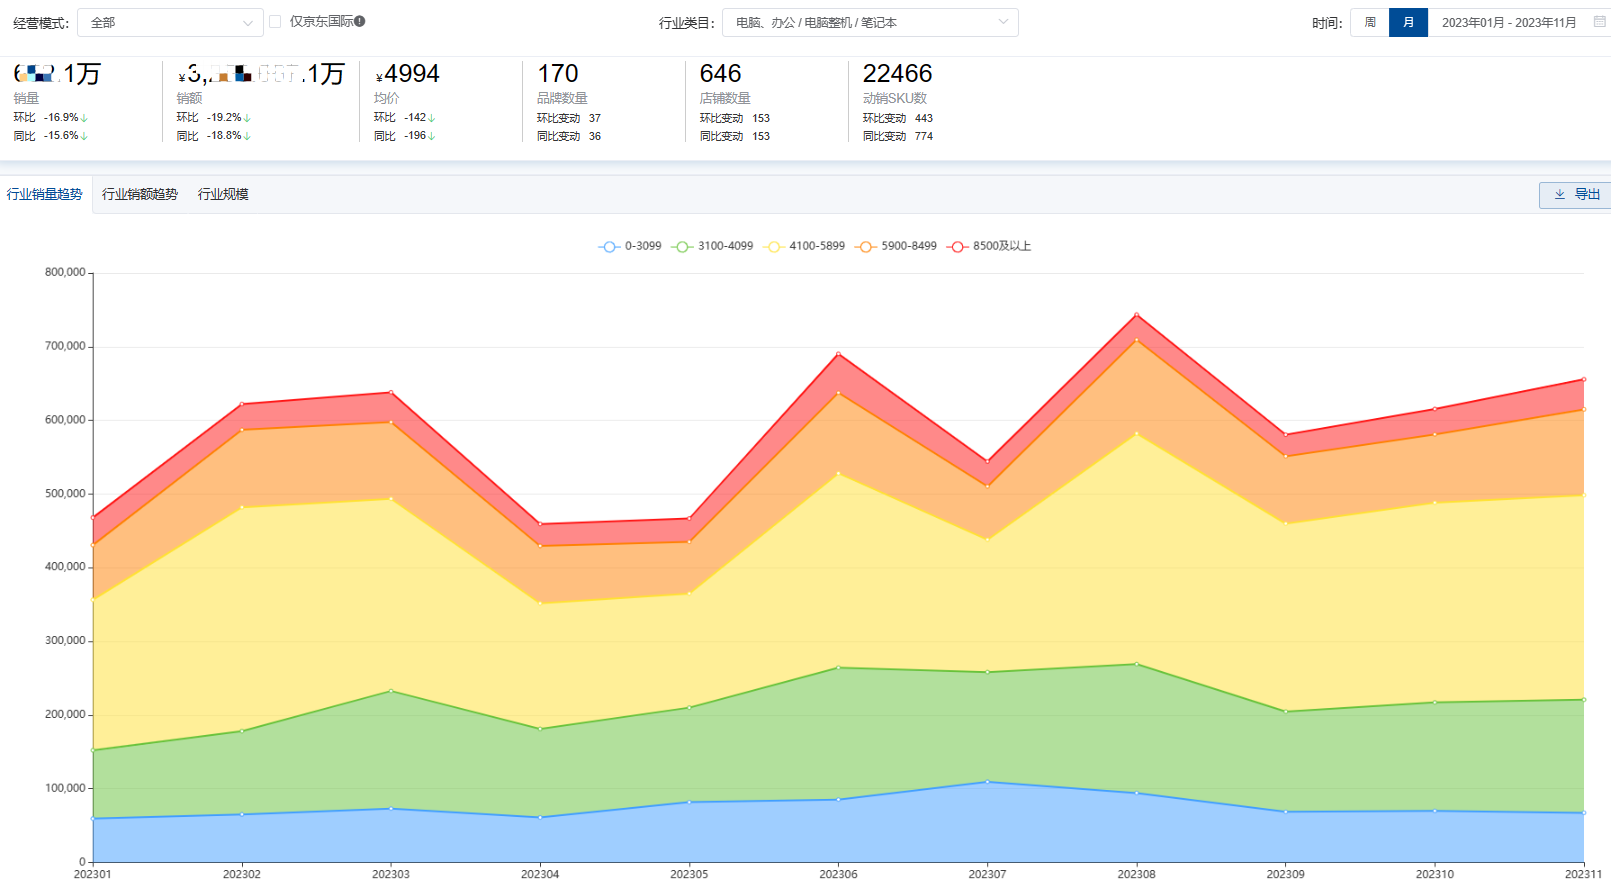Image resolution: width=1611 pixels, height=888 pixels.
Task: Click the red 8500及以上 legend marker
Action: tap(958, 246)
